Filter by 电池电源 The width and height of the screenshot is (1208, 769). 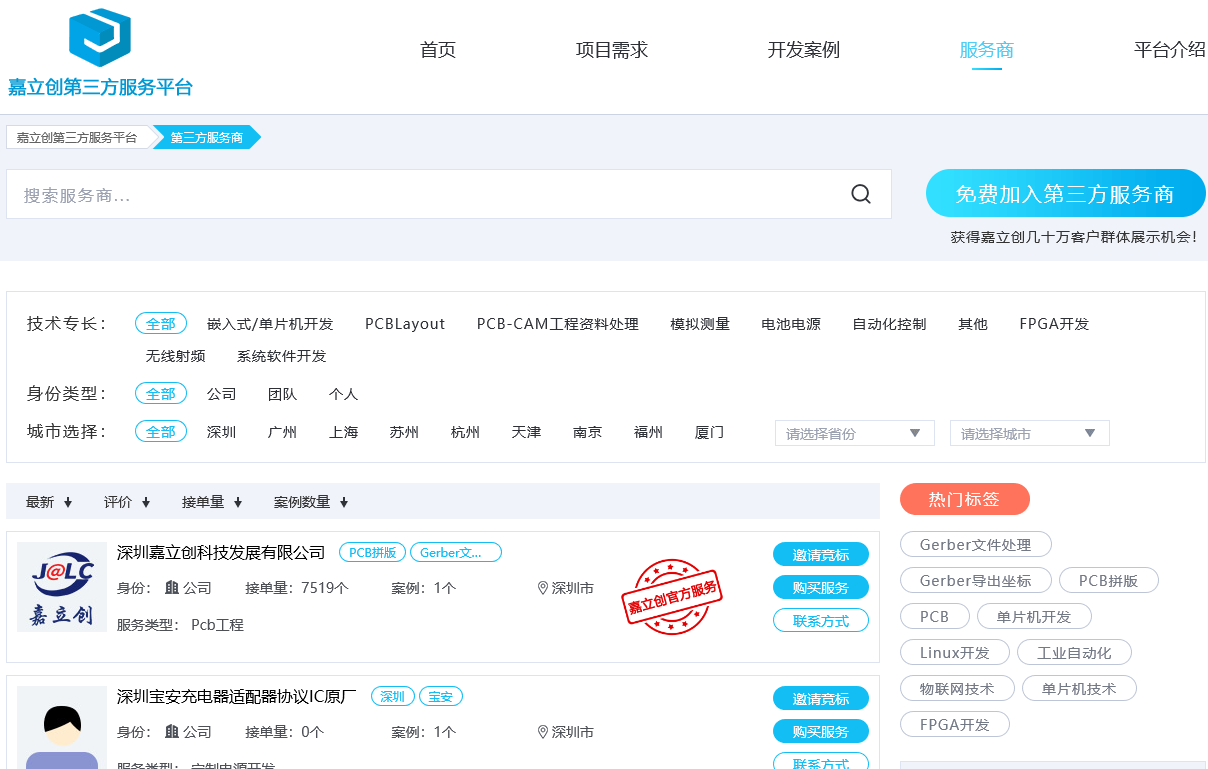click(x=791, y=324)
